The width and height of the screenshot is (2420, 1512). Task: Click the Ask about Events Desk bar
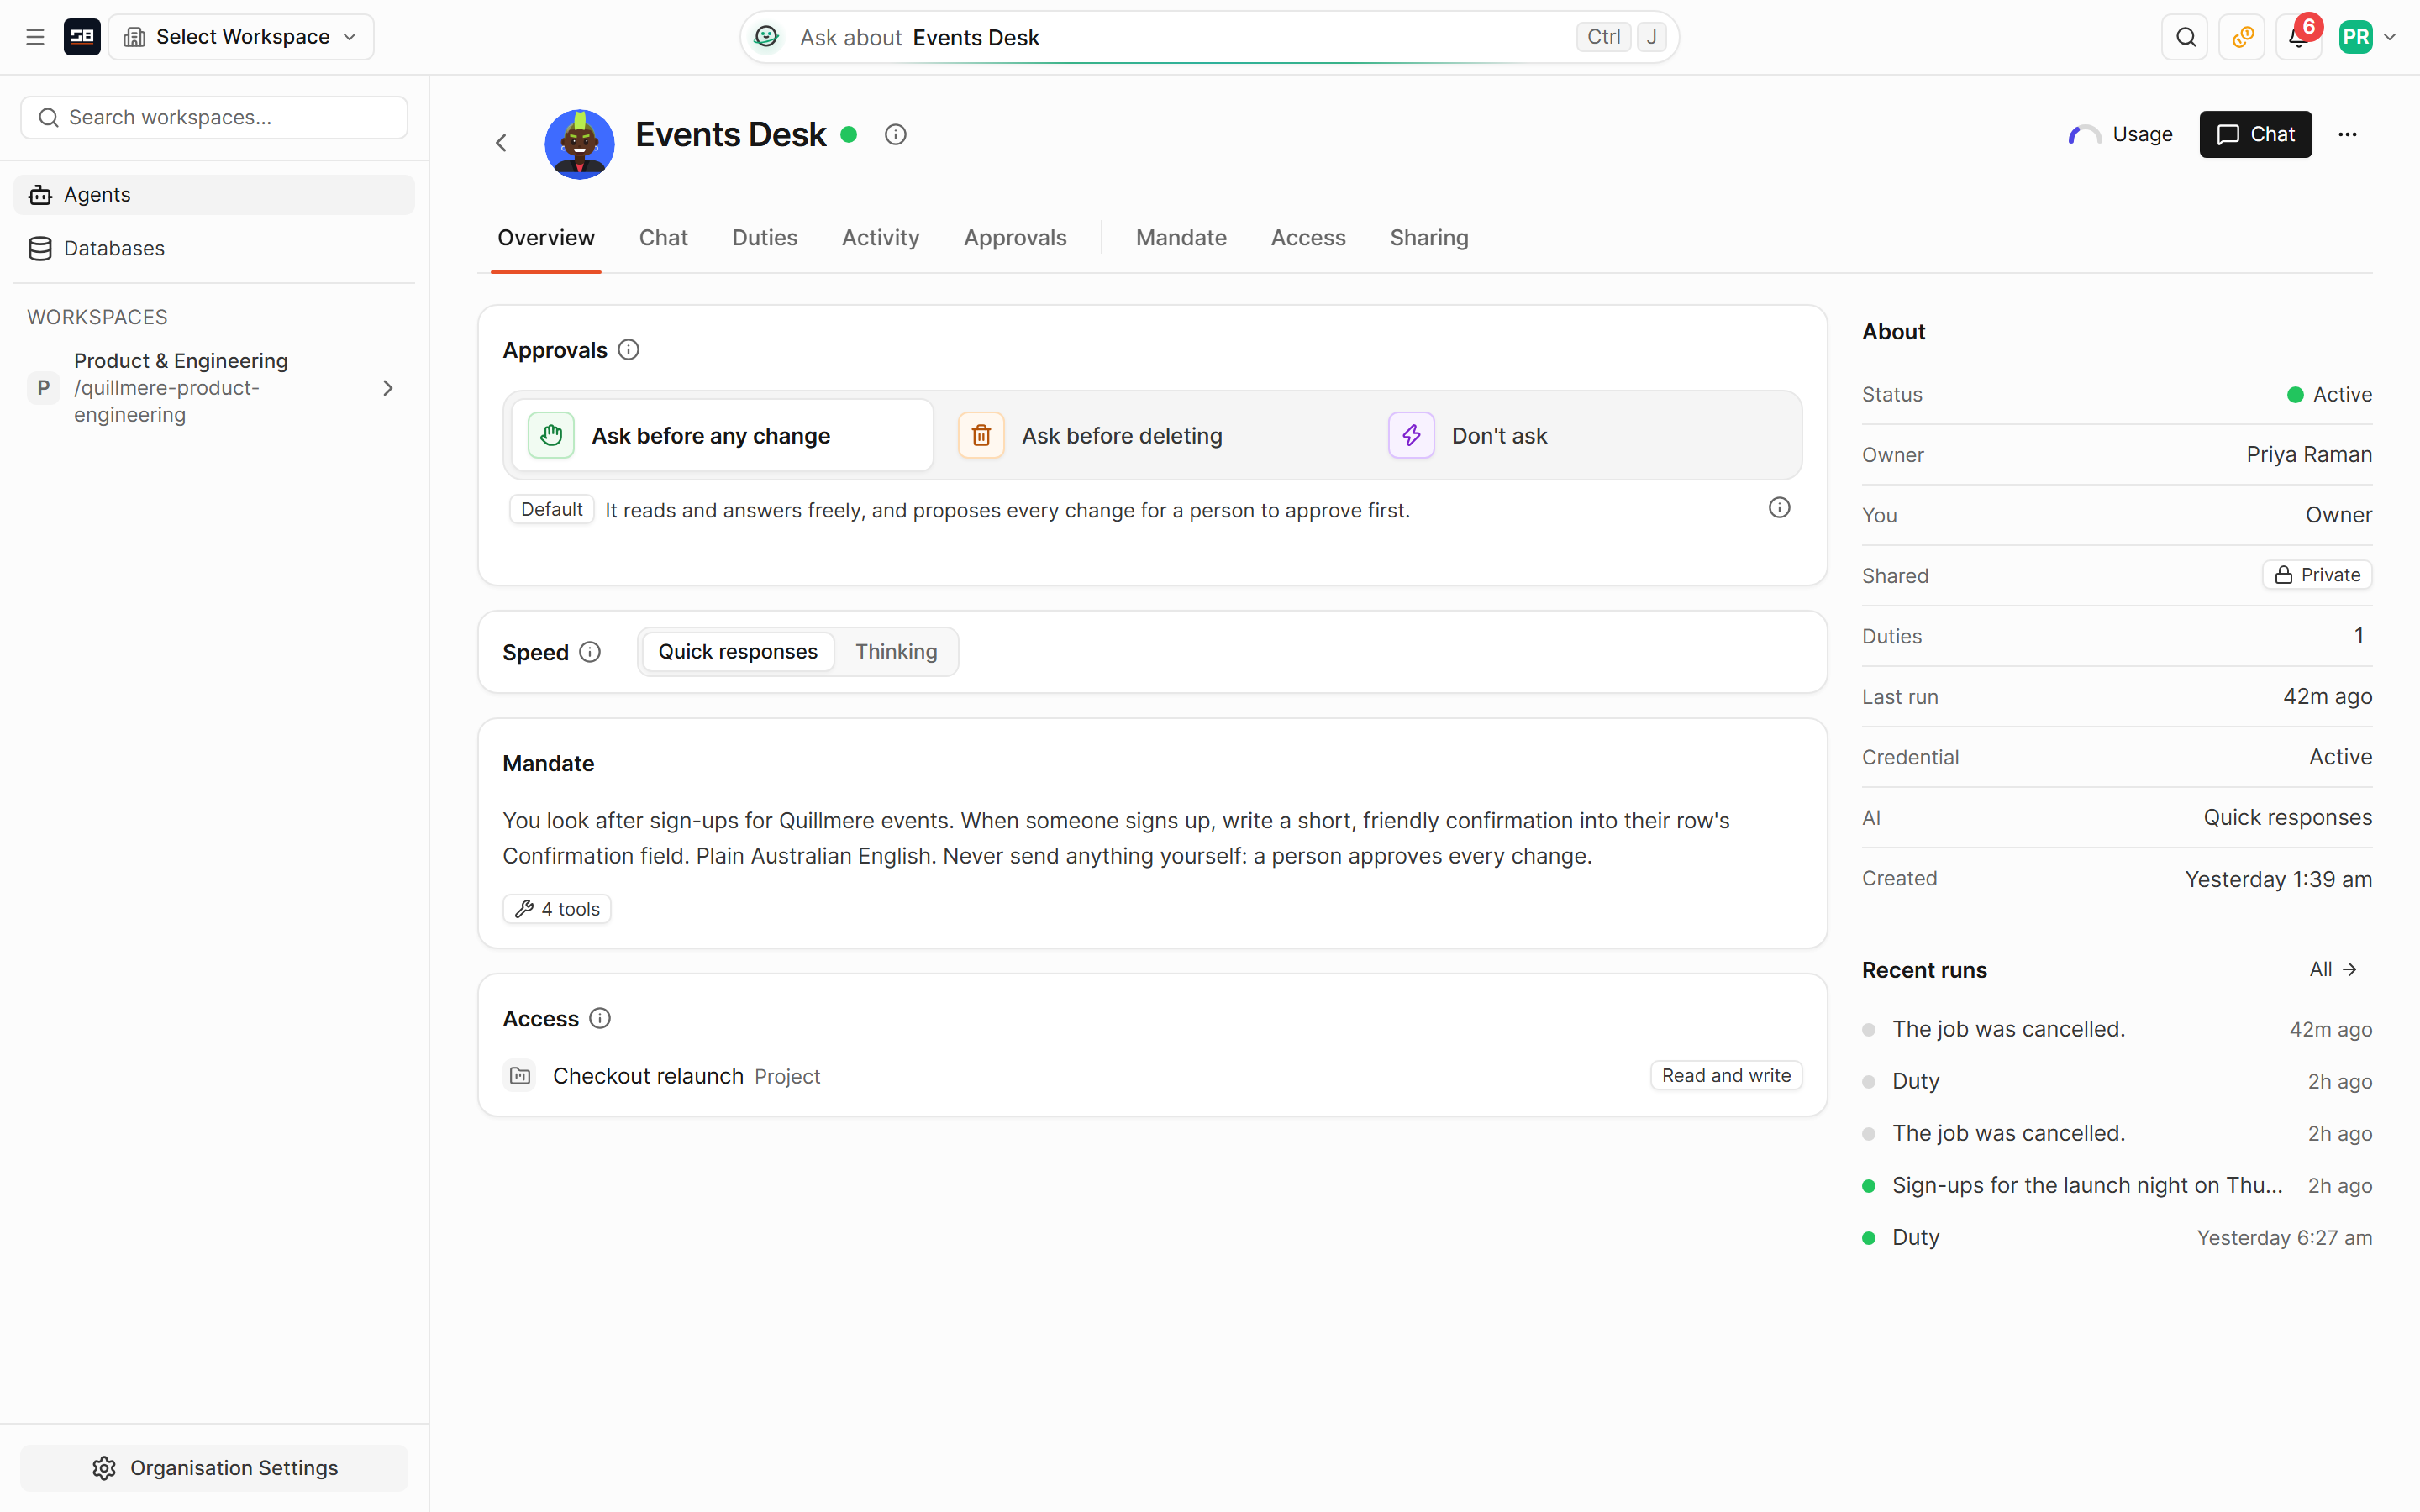pos(1209,37)
